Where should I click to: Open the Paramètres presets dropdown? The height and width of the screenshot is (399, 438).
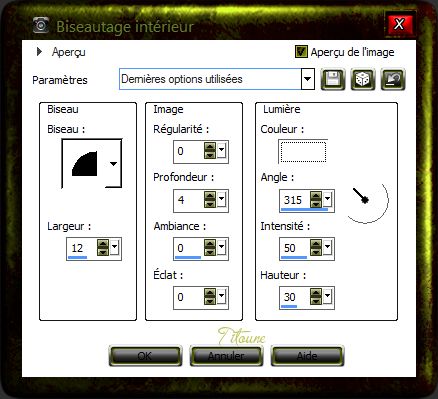coord(307,79)
